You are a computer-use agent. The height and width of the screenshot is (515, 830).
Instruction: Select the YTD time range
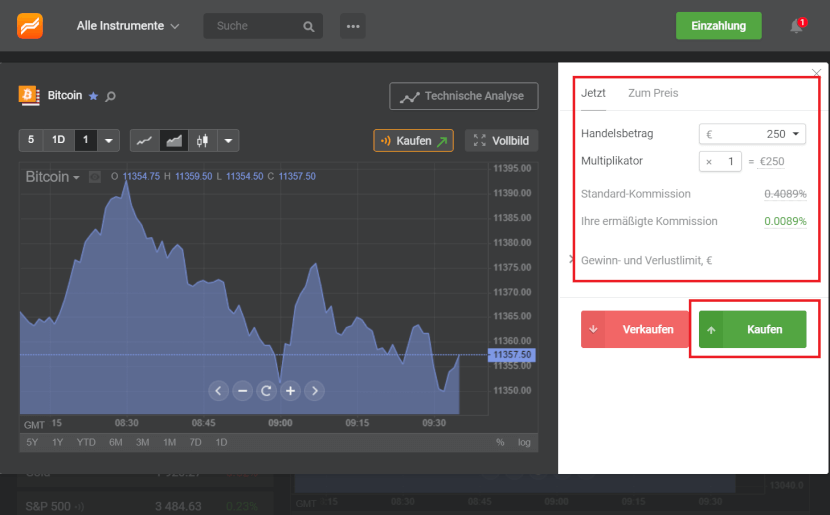[86, 442]
